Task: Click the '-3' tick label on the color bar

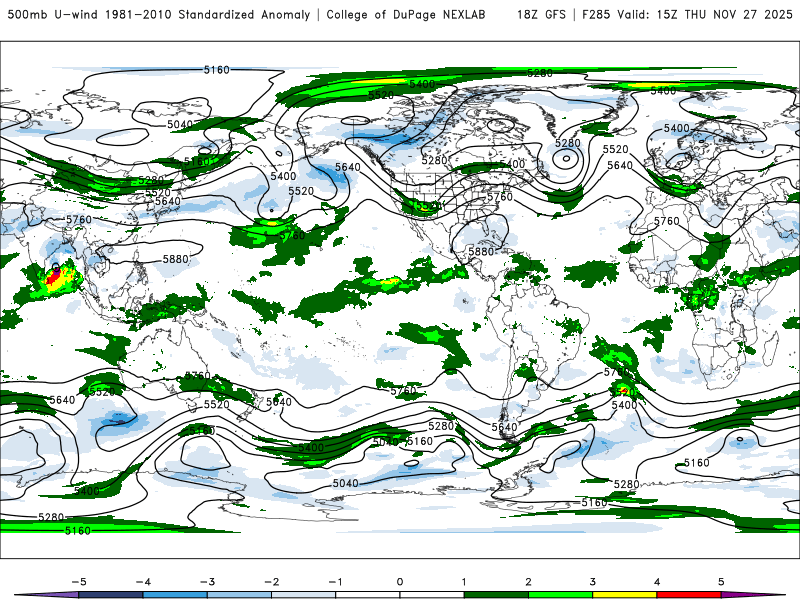Action: click(207, 582)
